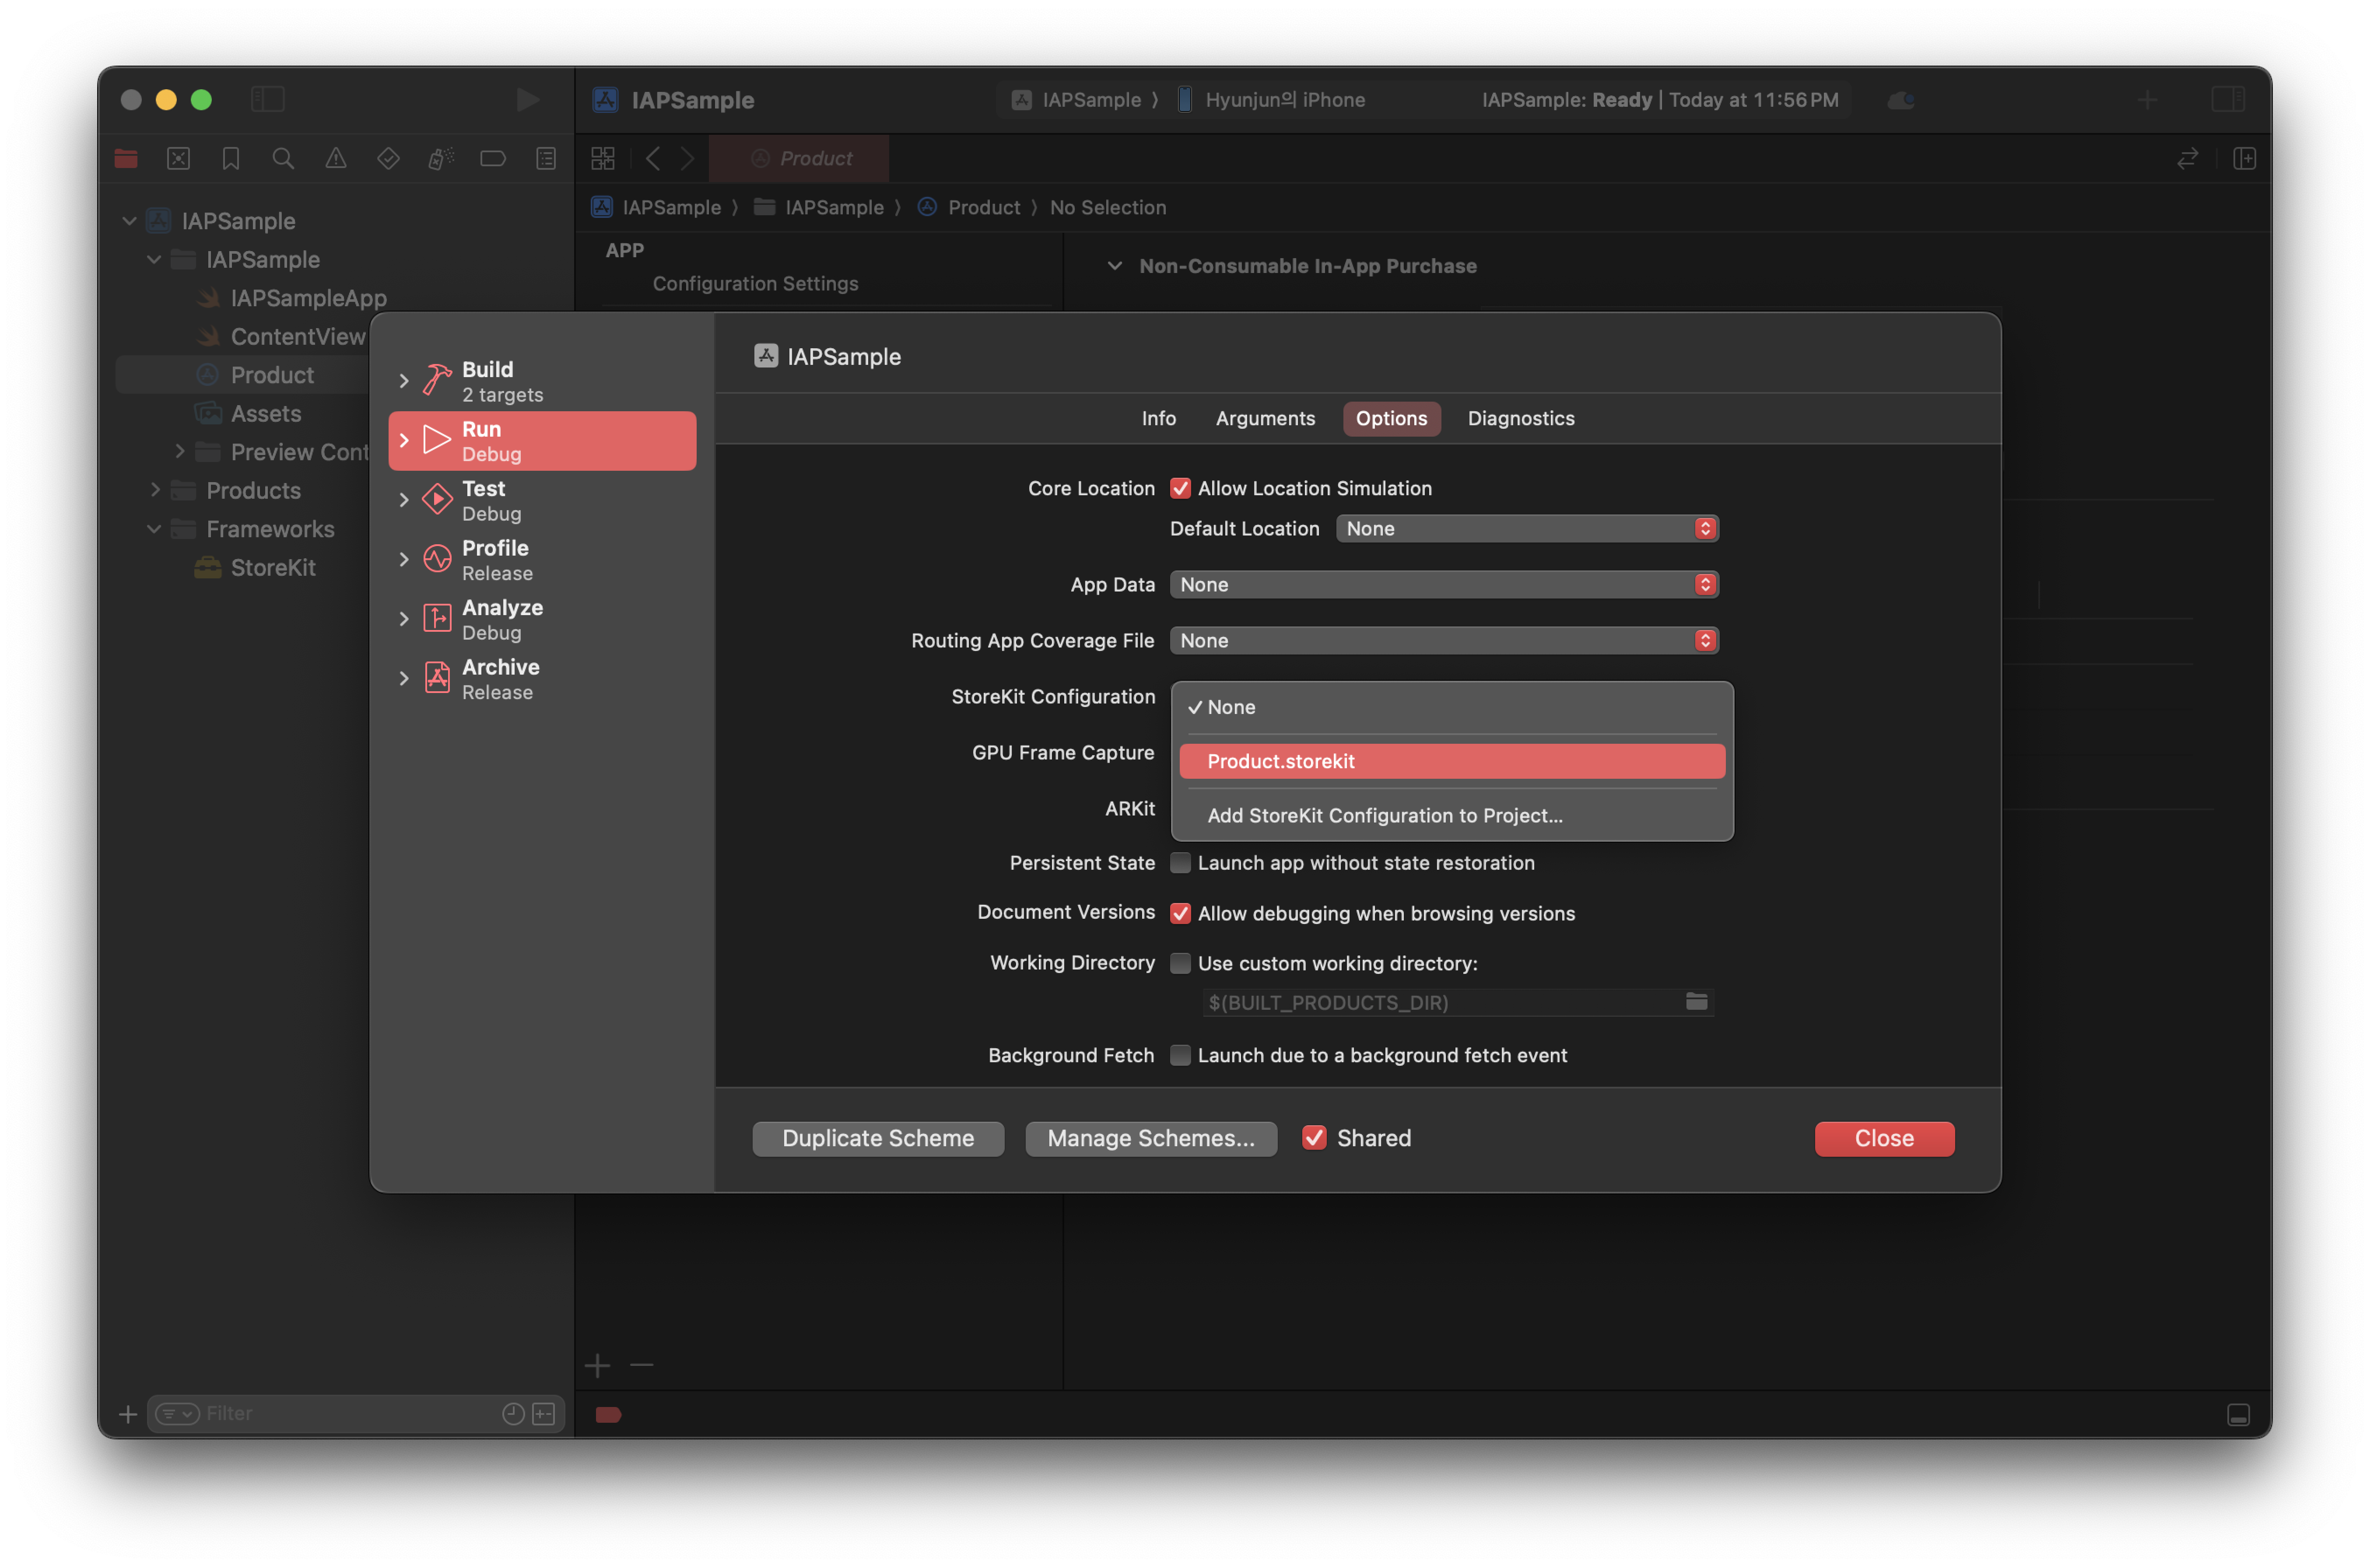Open the Find navigator magnifier icon
Screen dimensions: 2370x1568
tap(283, 158)
